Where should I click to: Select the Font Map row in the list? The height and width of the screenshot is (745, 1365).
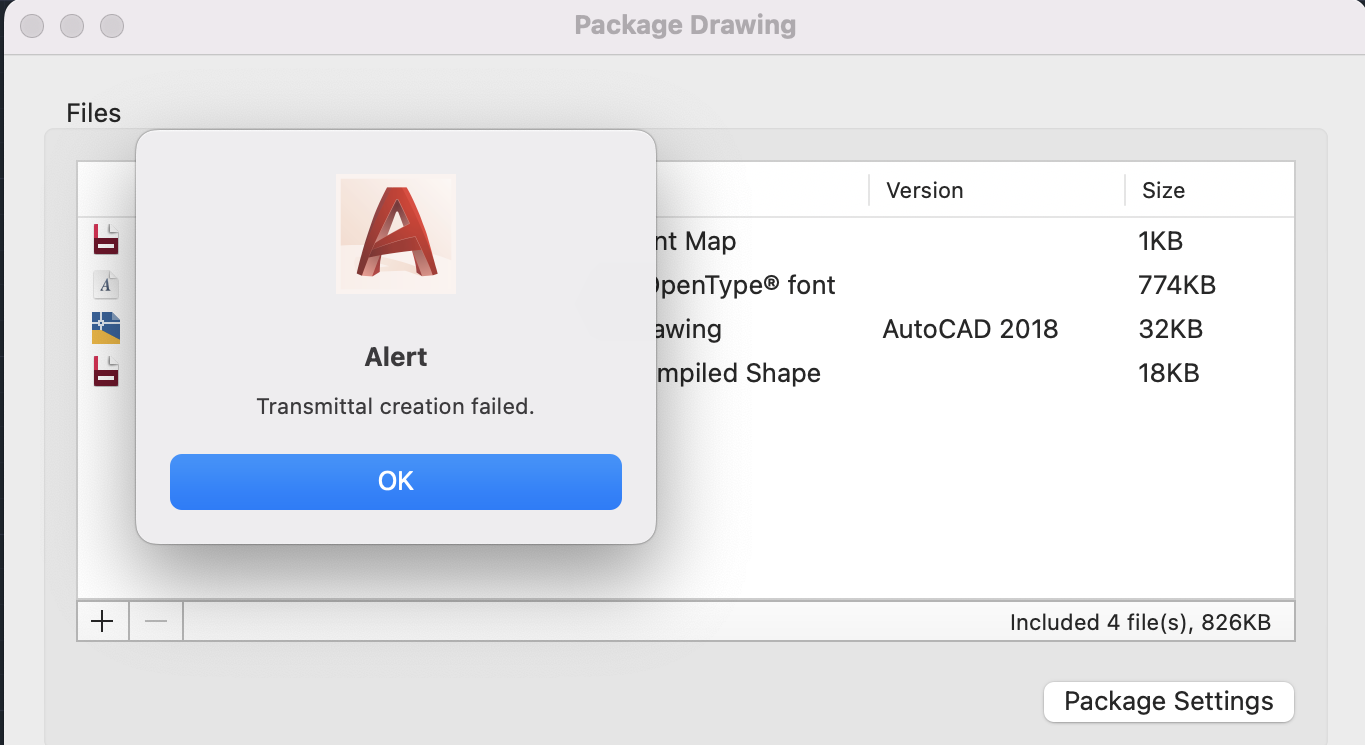750,241
